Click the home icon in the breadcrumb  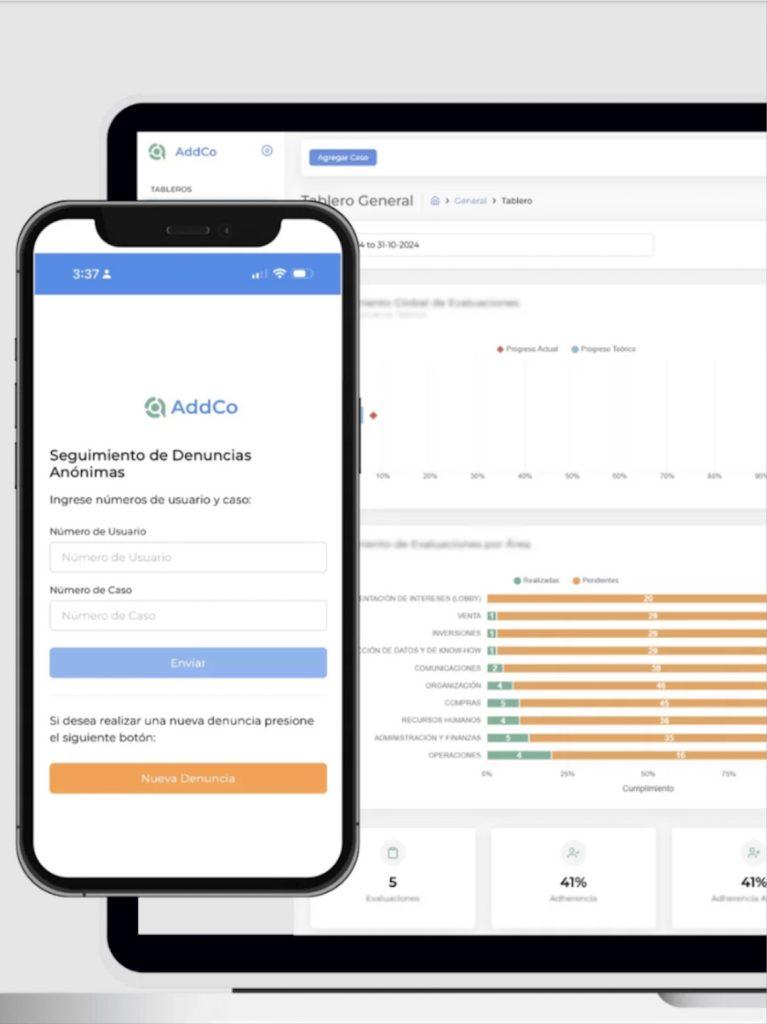[x=435, y=200]
